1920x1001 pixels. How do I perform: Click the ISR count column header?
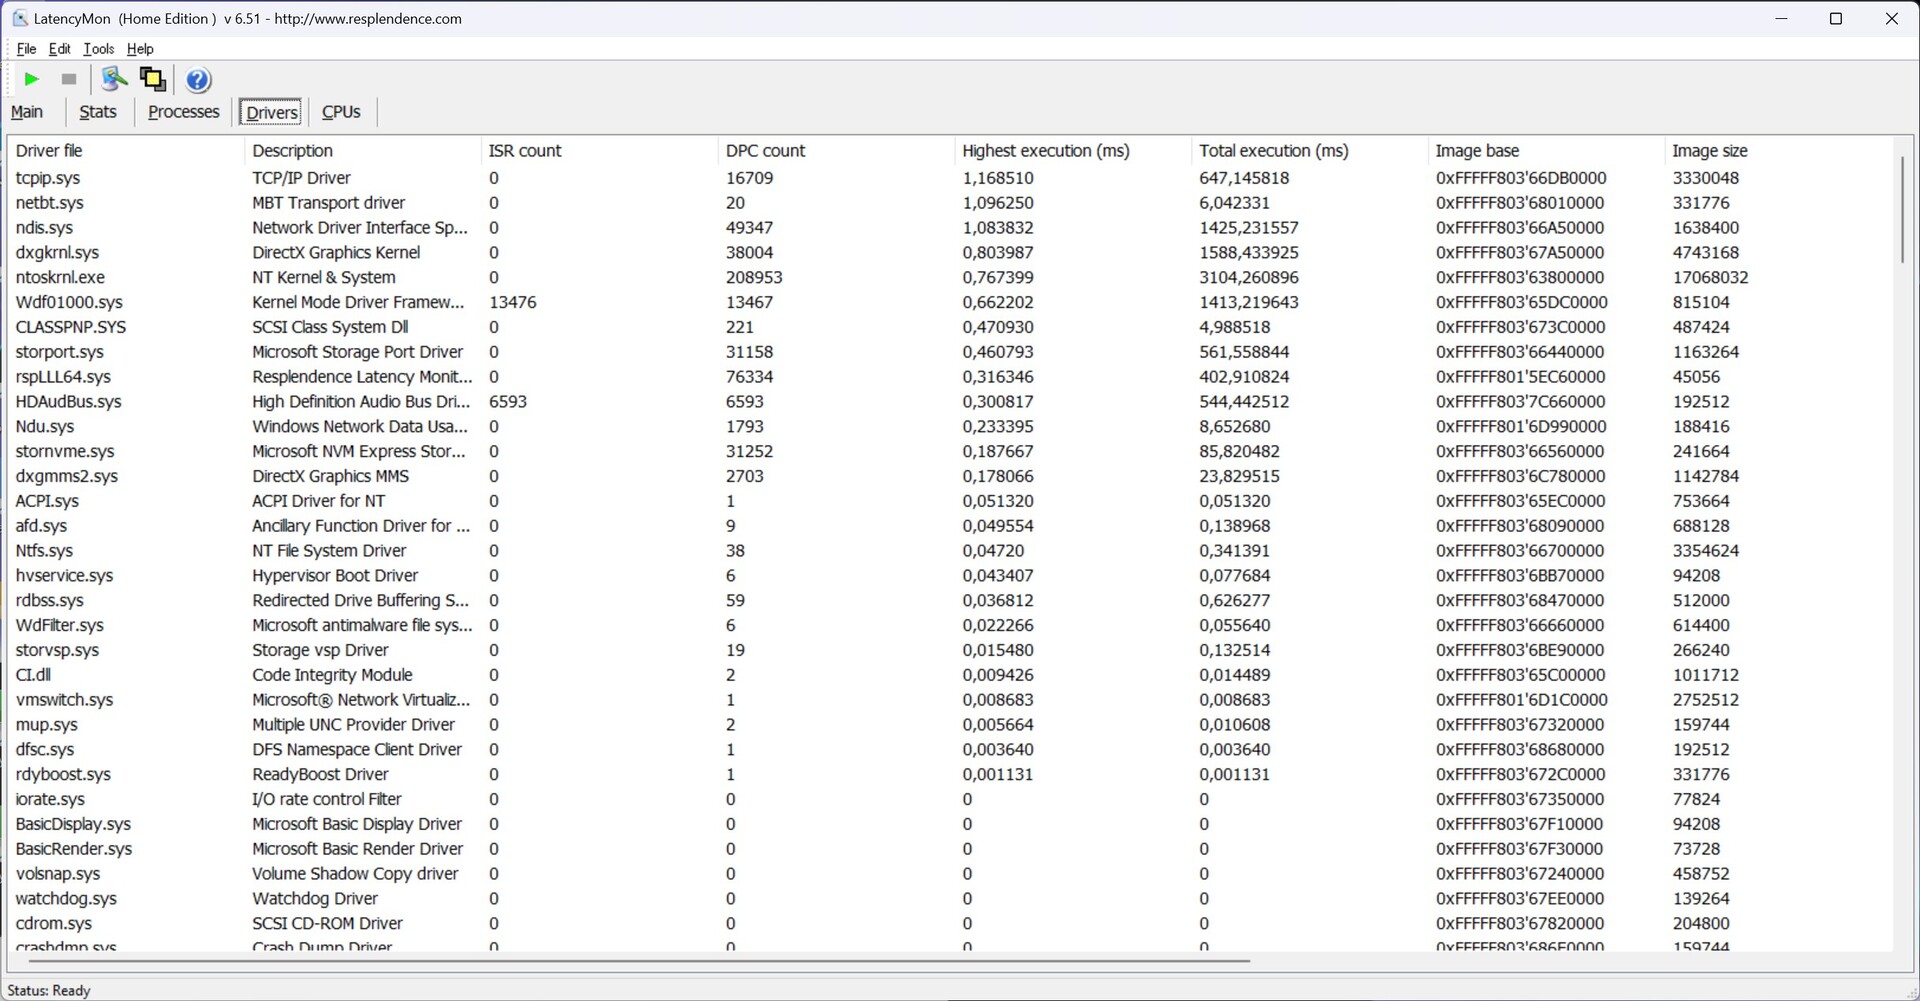tap(525, 151)
